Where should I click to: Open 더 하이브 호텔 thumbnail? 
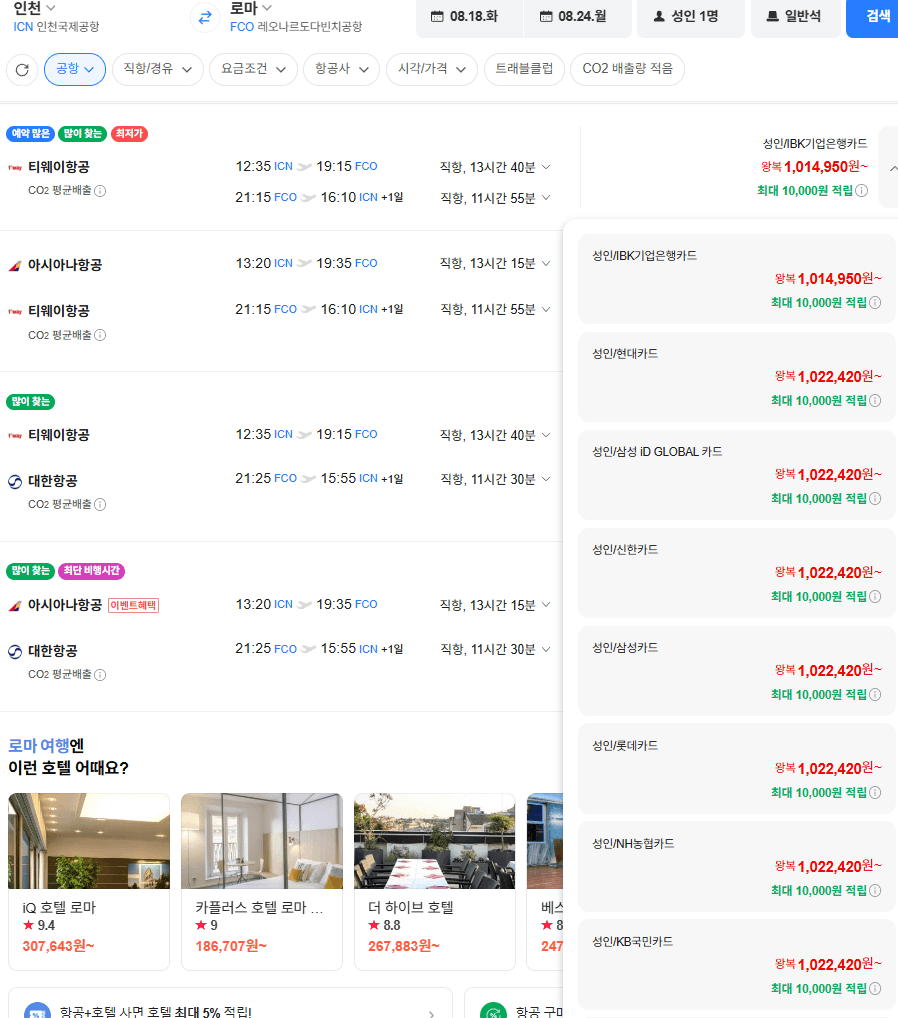pos(434,841)
